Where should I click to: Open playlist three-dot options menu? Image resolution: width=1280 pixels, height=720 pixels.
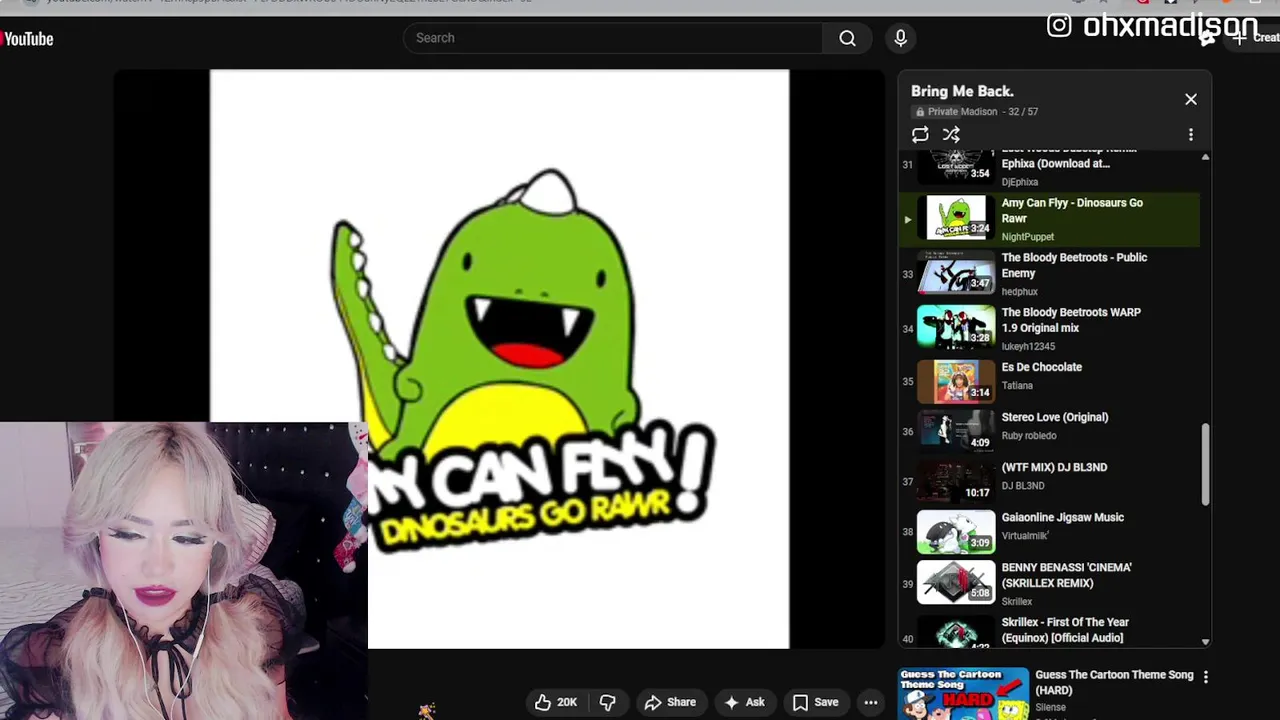1190,134
